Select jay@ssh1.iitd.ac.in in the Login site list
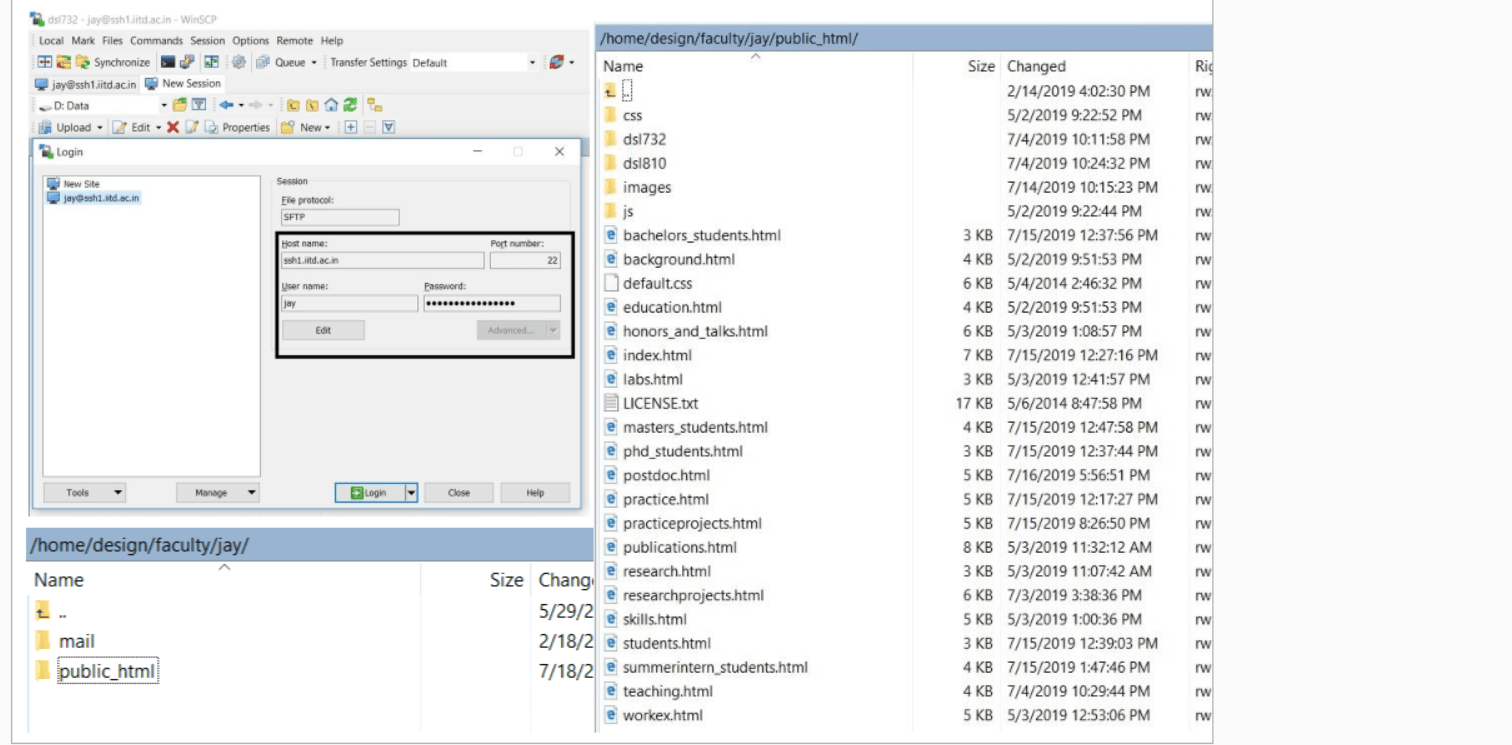This screenshot has height=745, width=1512. (94, 198)
